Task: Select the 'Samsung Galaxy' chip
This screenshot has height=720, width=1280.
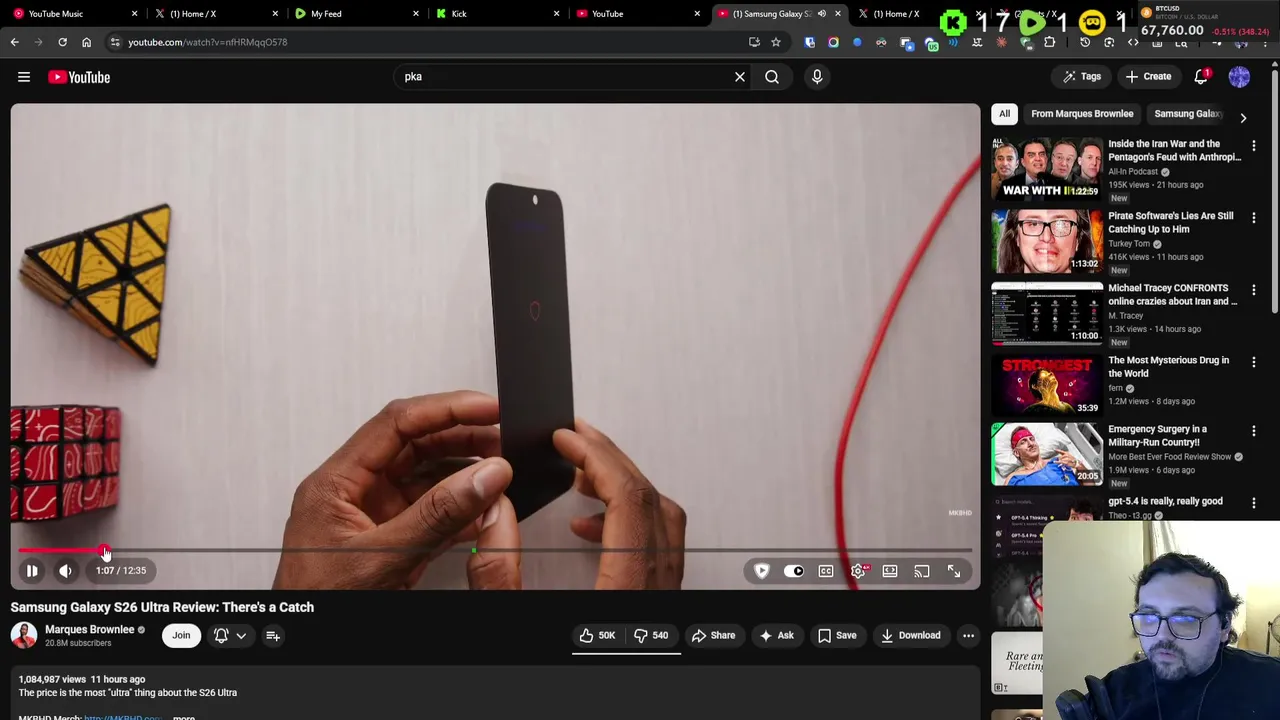Action: (x=1188, y=114)
